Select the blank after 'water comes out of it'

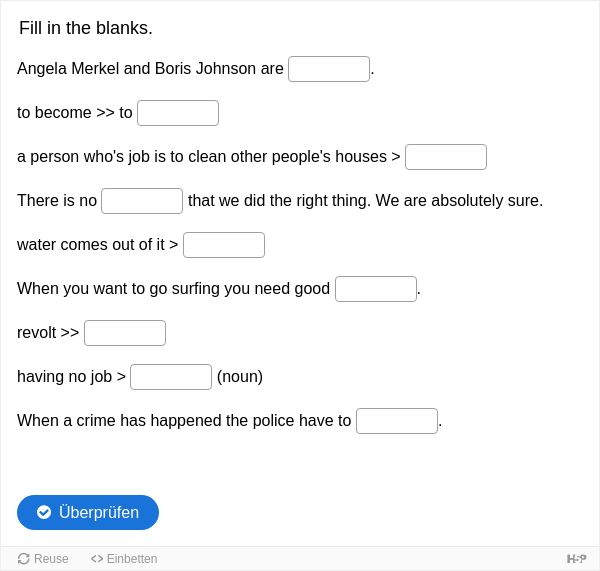pyautogui.click(x=224, y=245)
